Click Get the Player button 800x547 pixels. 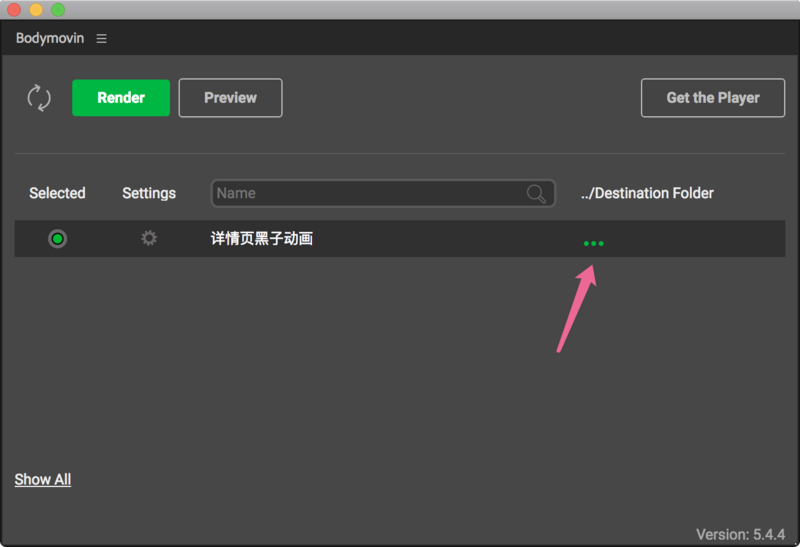tap(713, 98)
